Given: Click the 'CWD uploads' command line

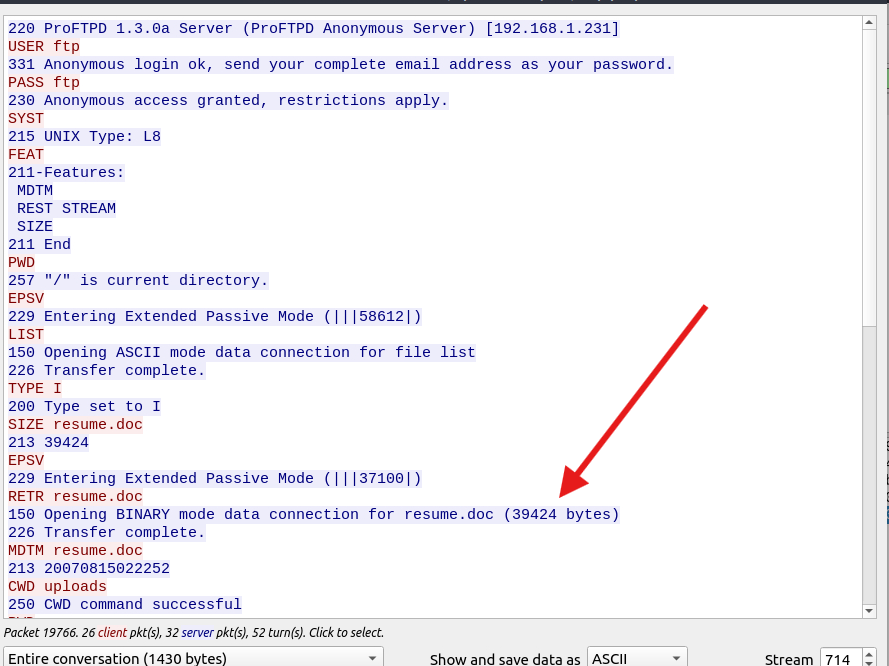Looking at the screenshot, I should 57,587.
